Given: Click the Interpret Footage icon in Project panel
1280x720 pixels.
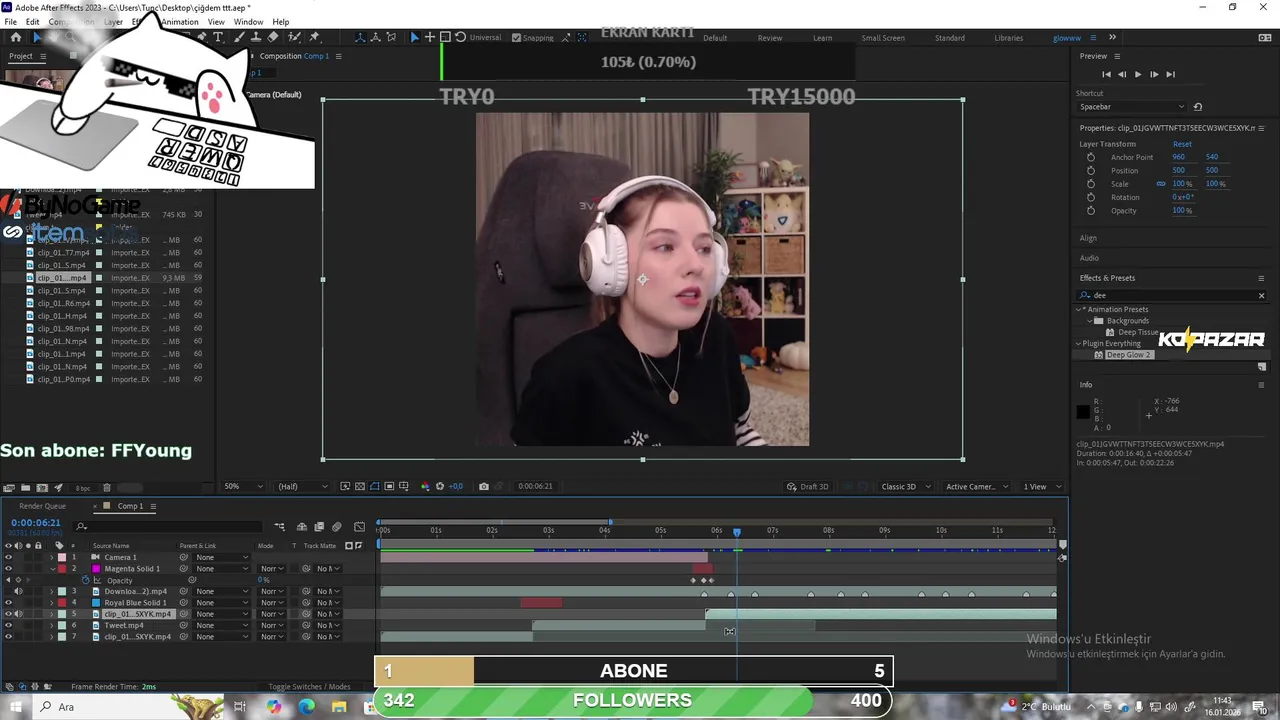Looking at the screenshot, I should click(x=9, y=487).
